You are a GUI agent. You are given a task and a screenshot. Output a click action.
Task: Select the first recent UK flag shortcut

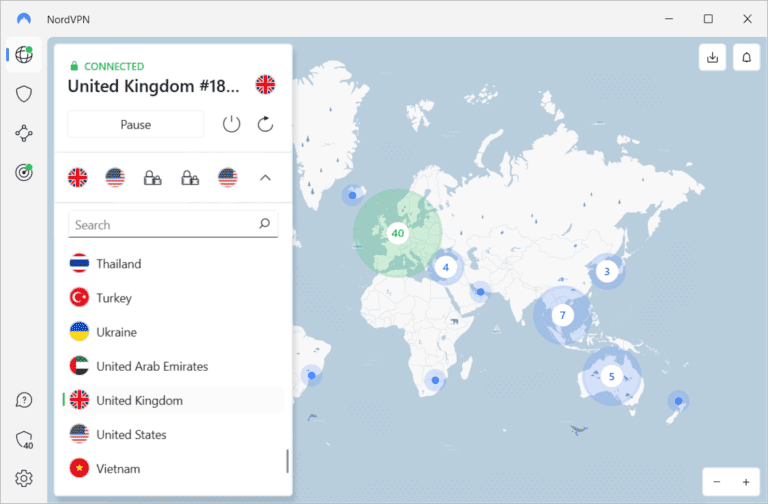click(x=78, y=178)
